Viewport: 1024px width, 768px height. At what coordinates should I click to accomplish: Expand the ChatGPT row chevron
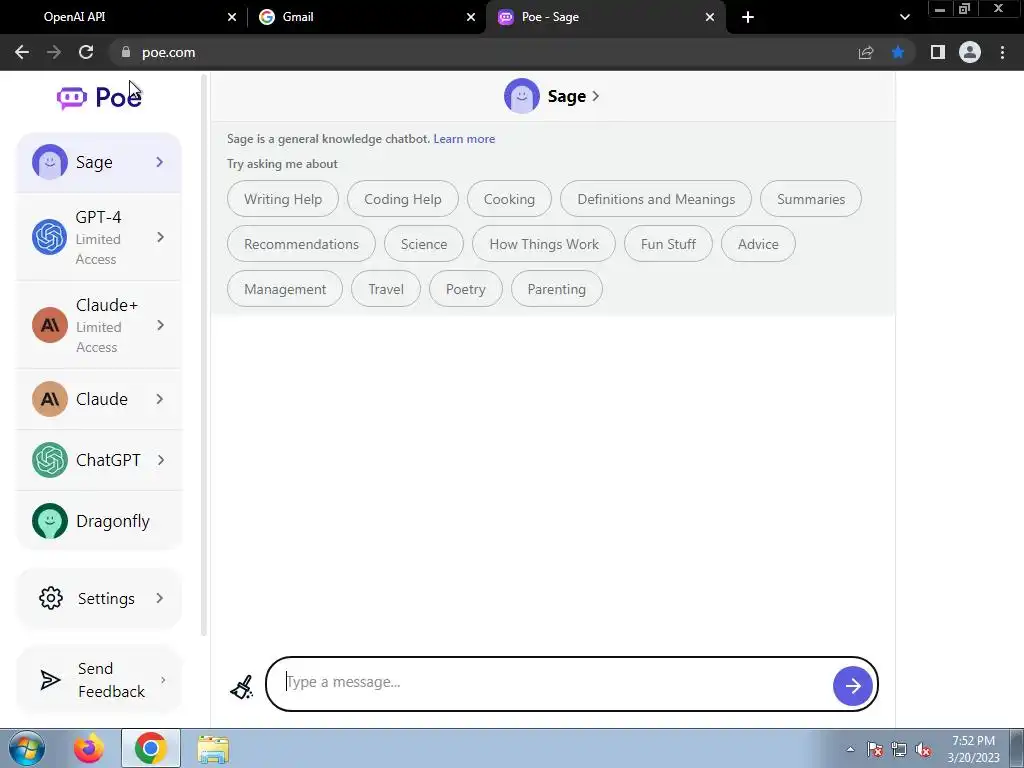161,460
